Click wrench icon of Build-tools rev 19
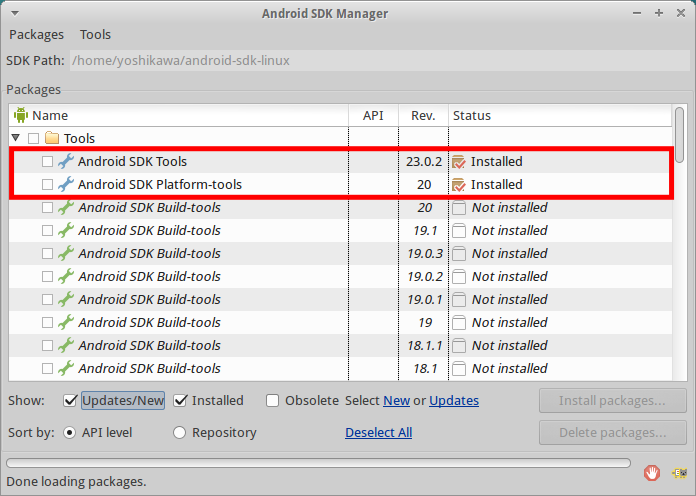The width and height of the screenshot is (696, 496). coord(66,323)
